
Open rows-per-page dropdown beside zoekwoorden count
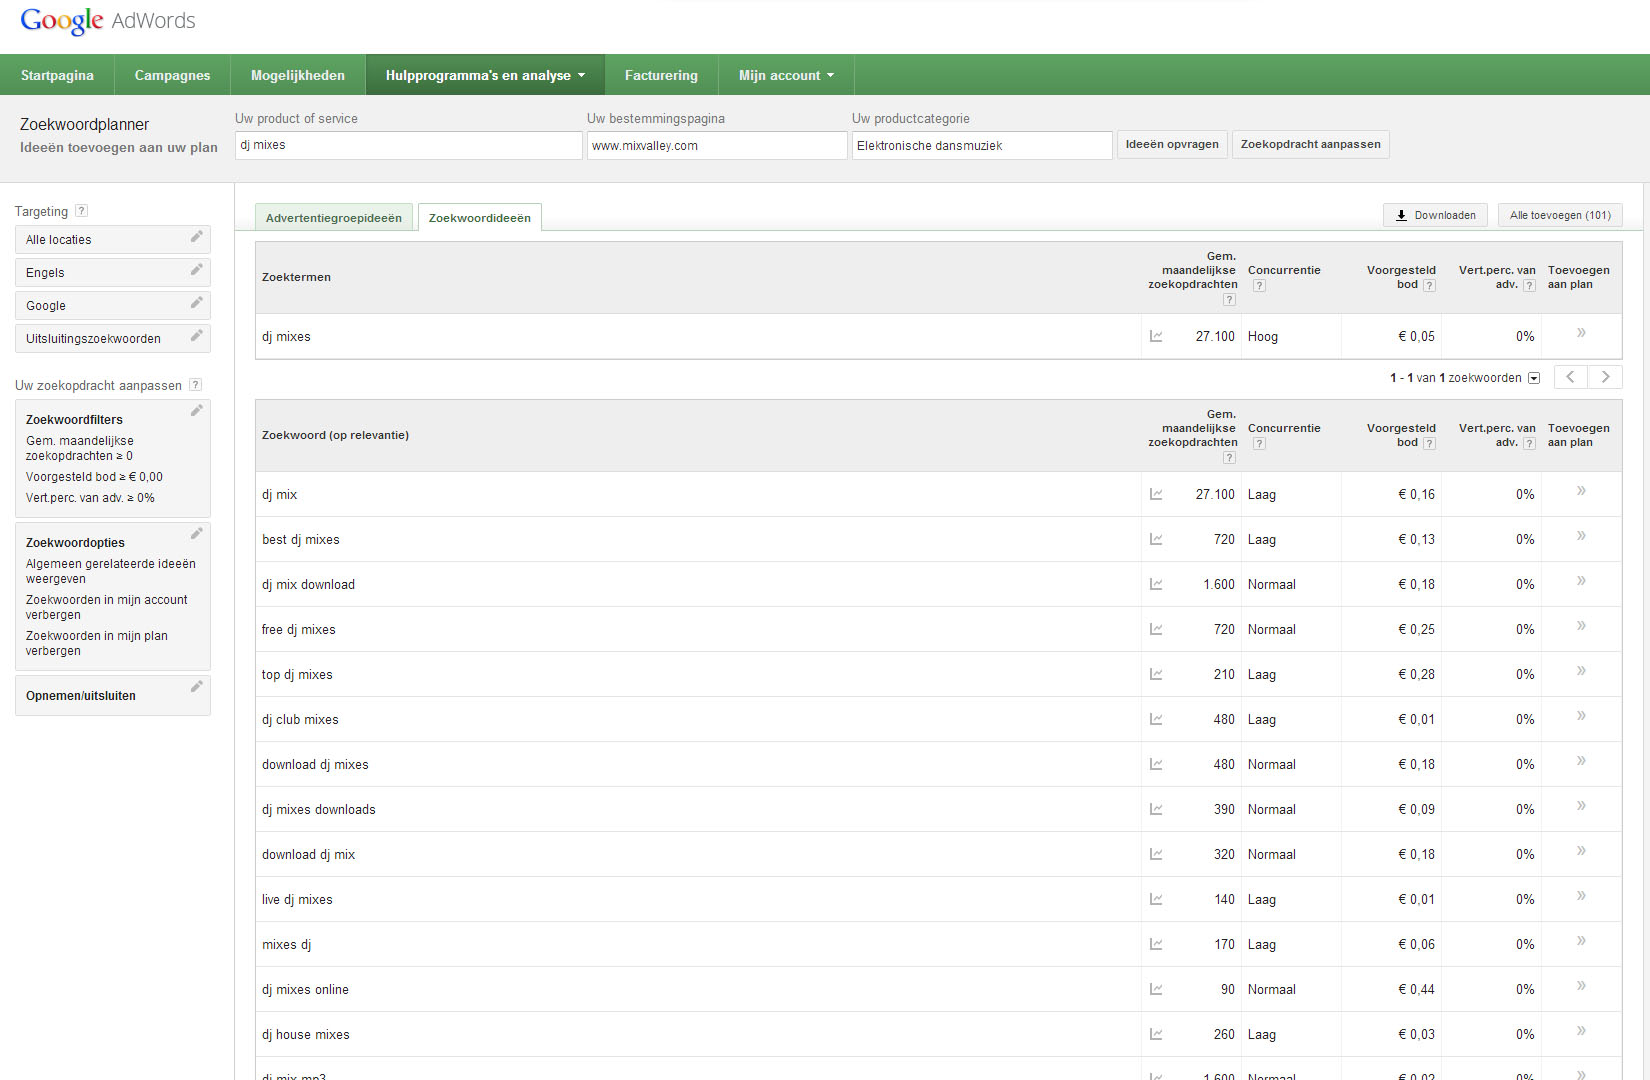(1534, 378)
